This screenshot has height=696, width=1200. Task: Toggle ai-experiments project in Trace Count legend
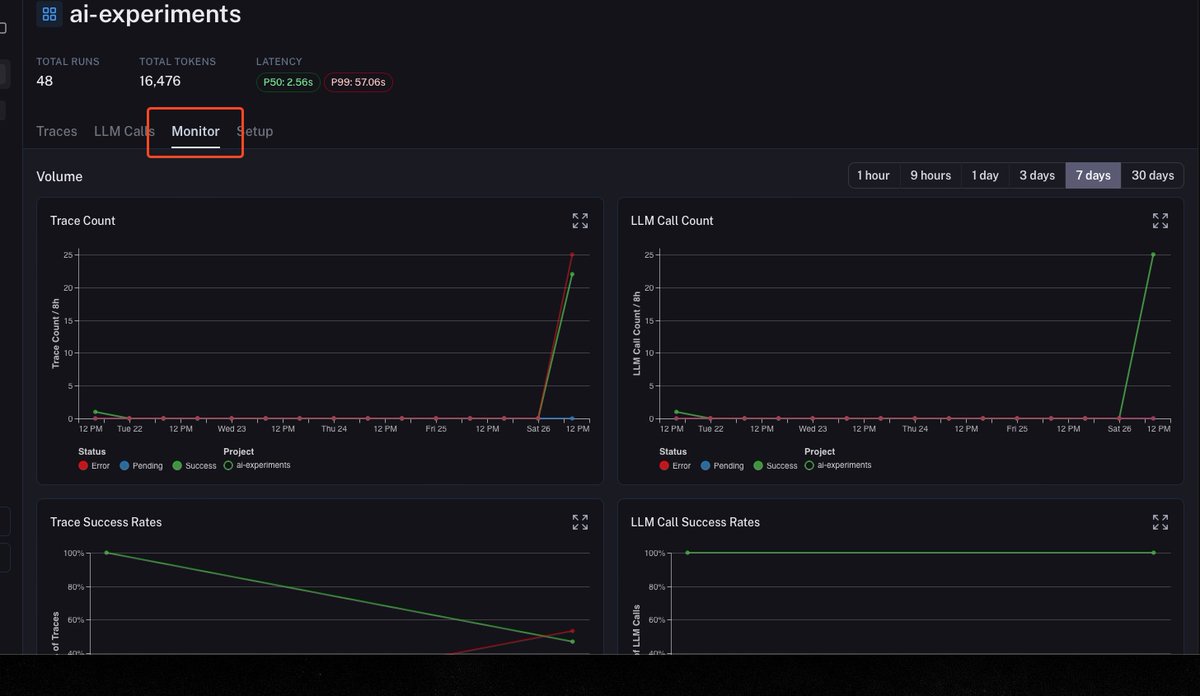pyautogui.click(x=257, y=465)
